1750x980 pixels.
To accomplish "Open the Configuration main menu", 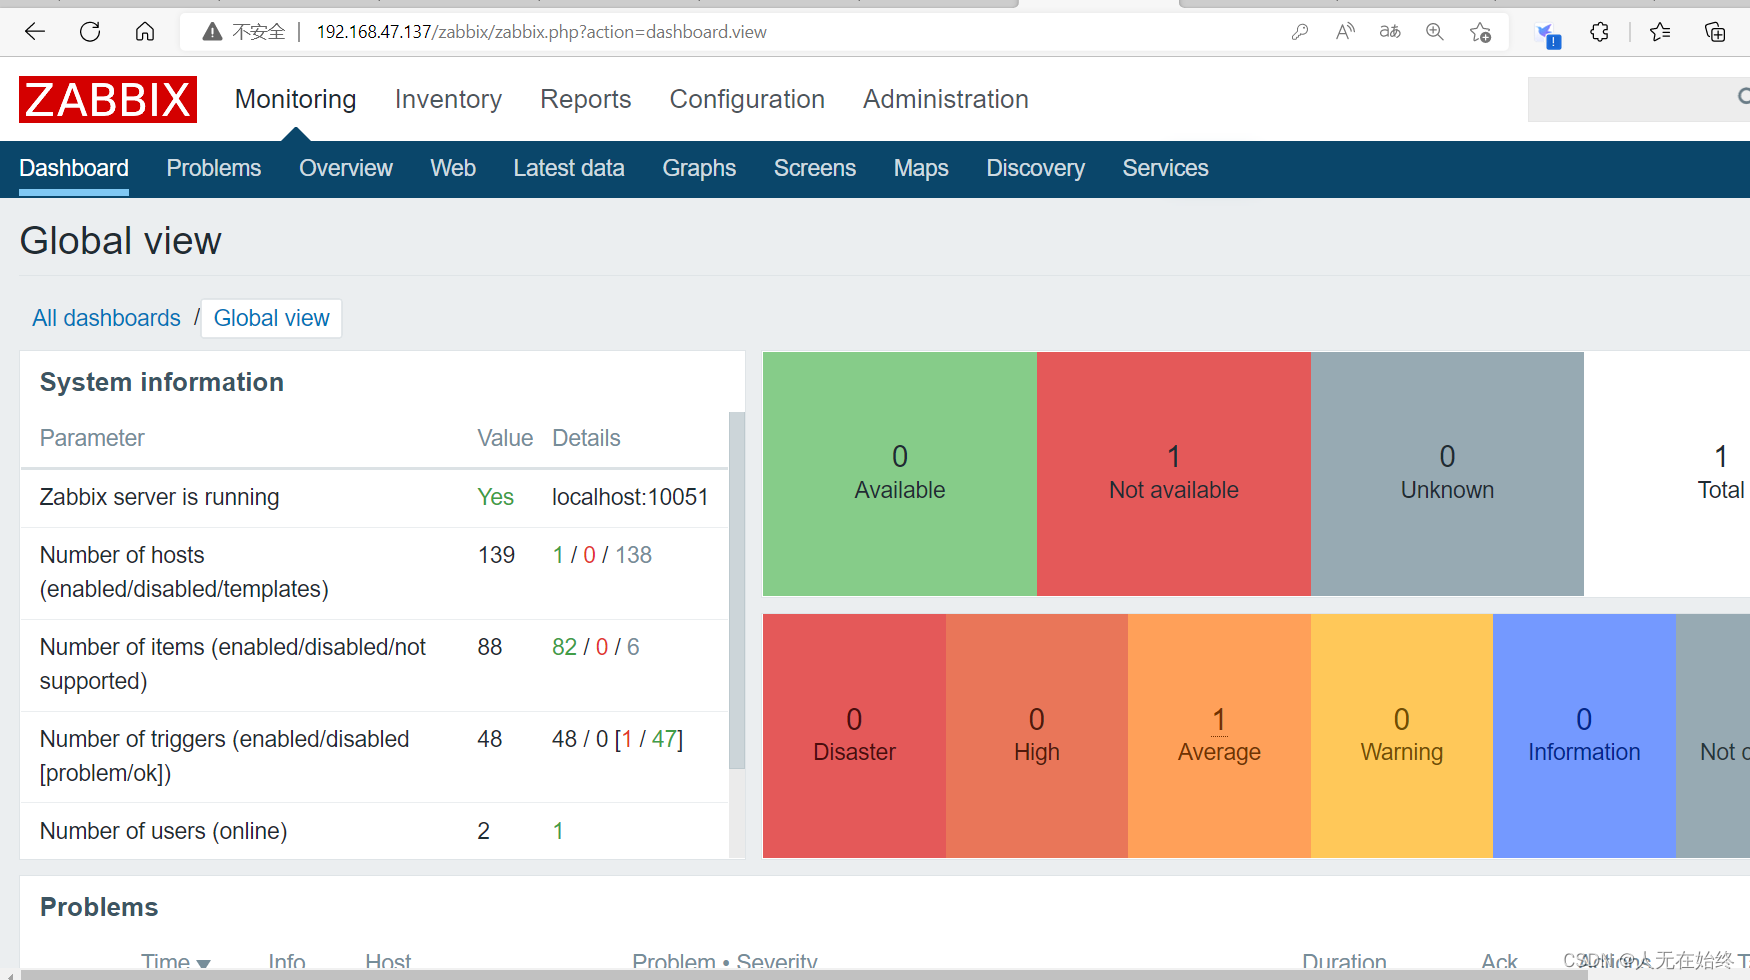I will [747, 99].
